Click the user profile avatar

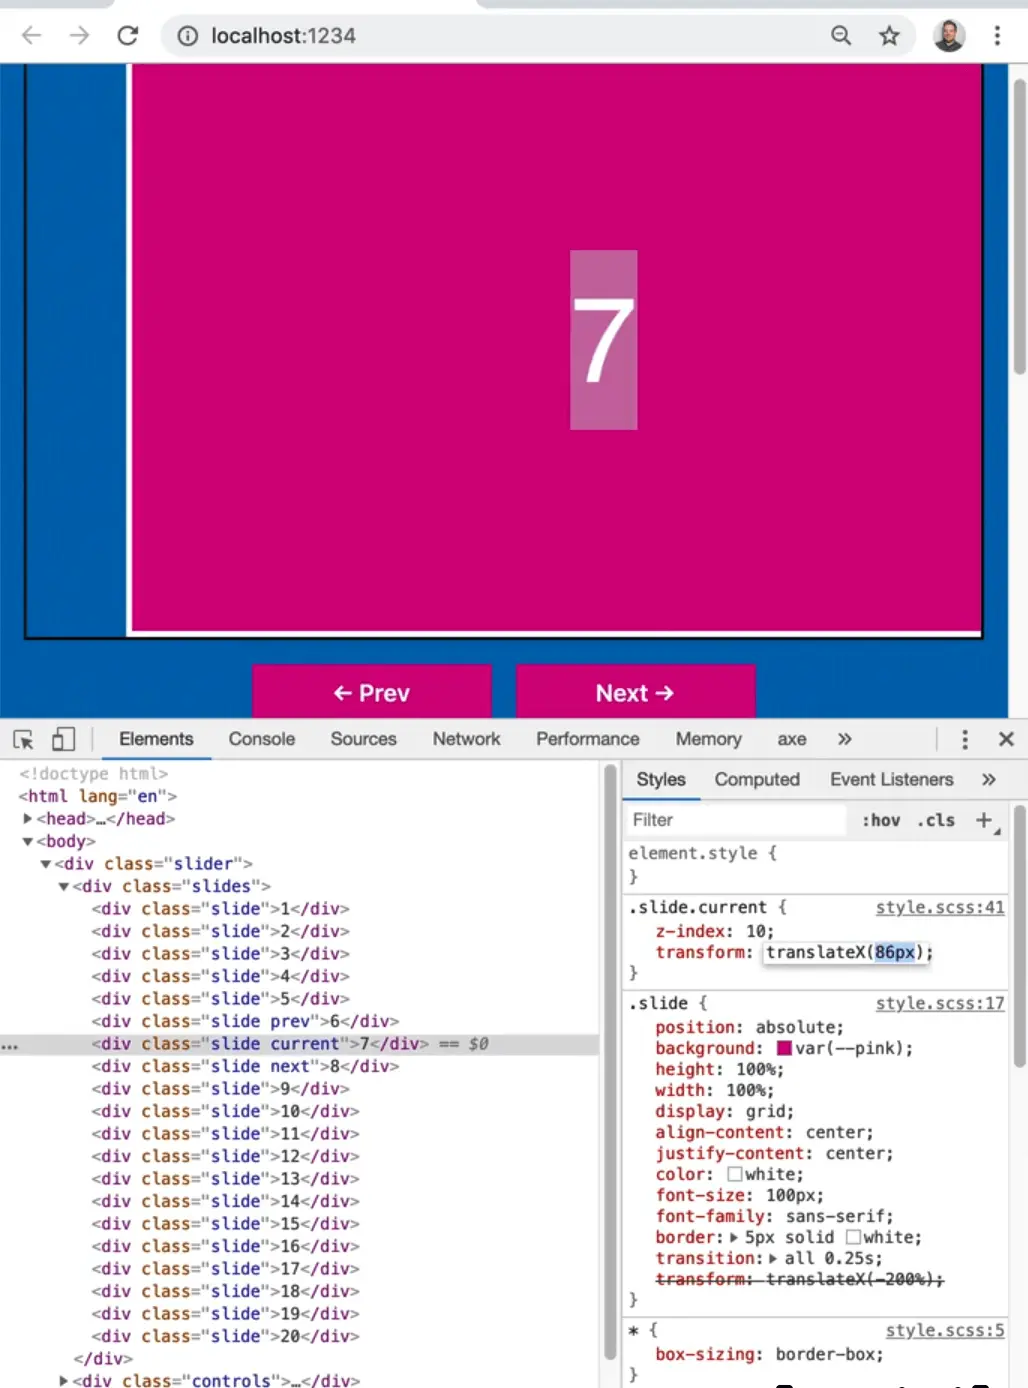click(x=948, y=36)
